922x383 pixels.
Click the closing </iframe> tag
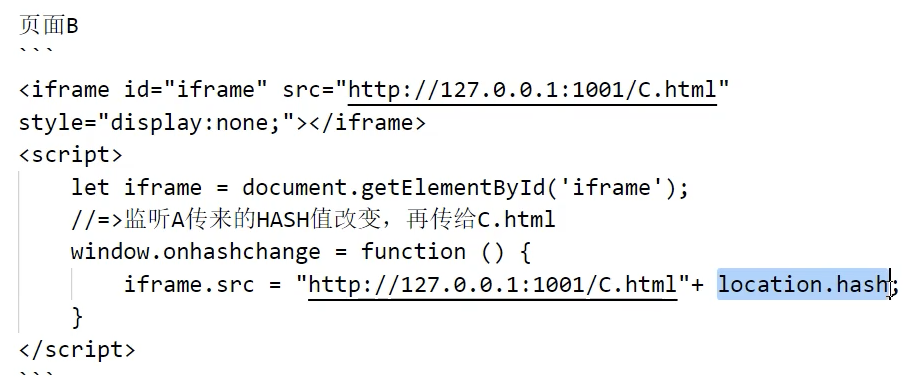368,123
